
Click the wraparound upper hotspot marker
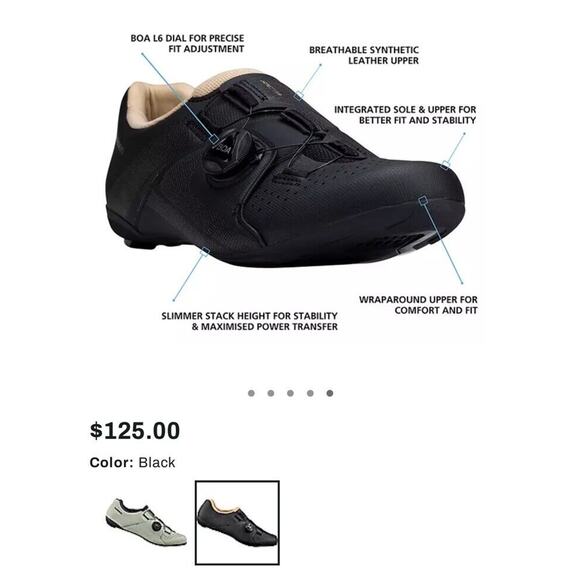(x=423, y=200)
